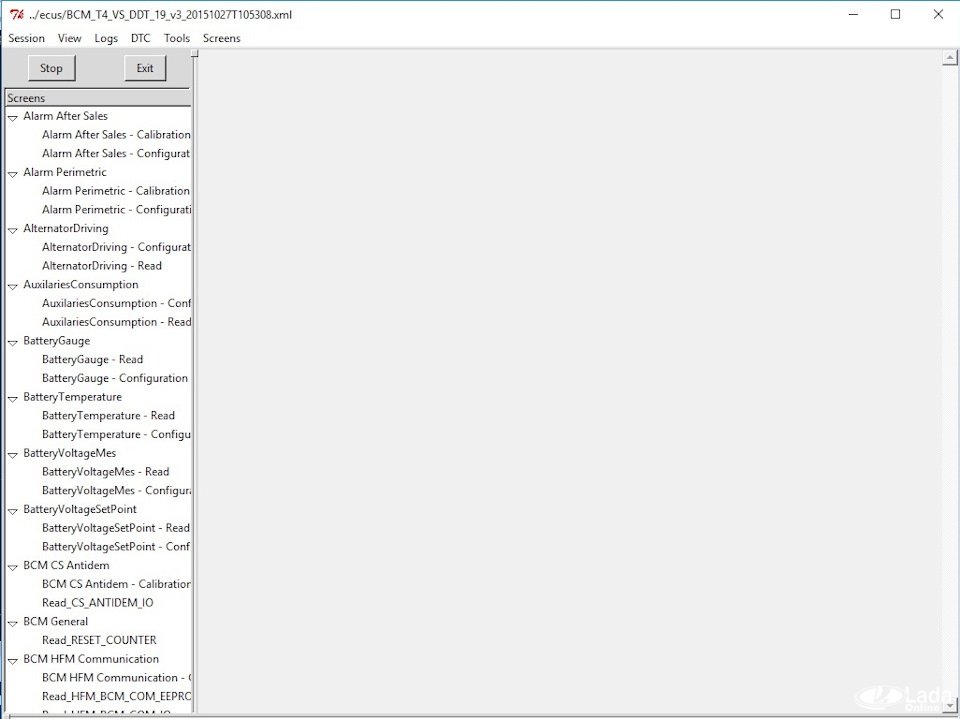The image size is (960, 719).
Task: Click the Stop button
Action: pos(51,68)
